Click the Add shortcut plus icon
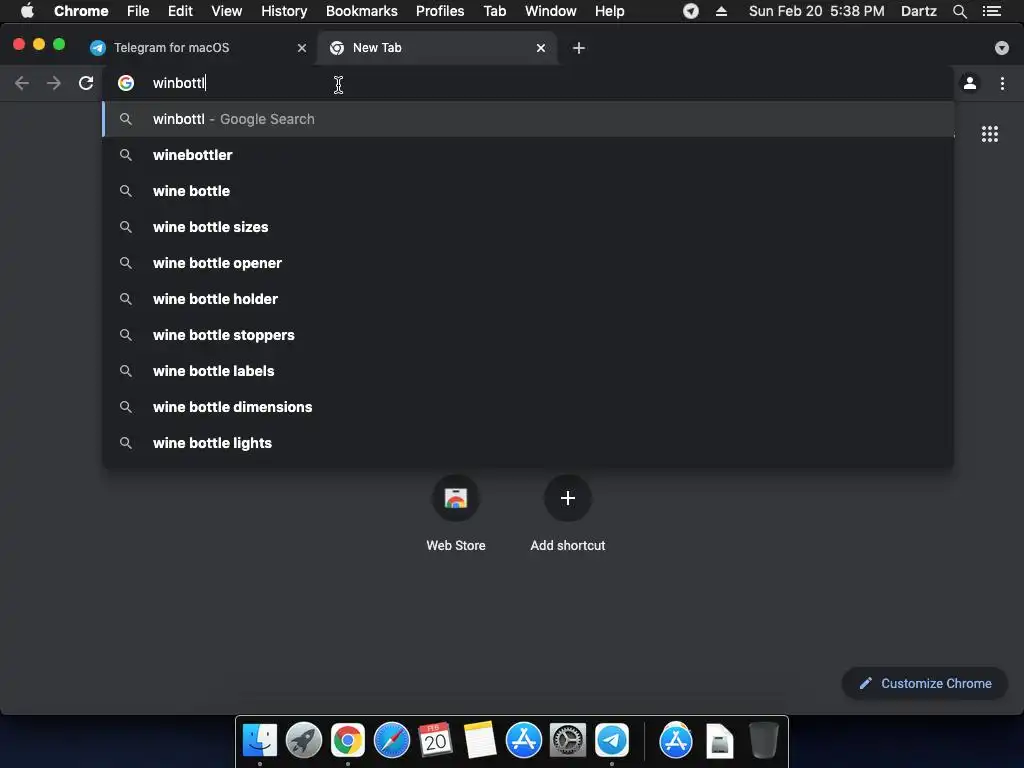This screenshot has height=768, width=1024. [x=568, y=498]
